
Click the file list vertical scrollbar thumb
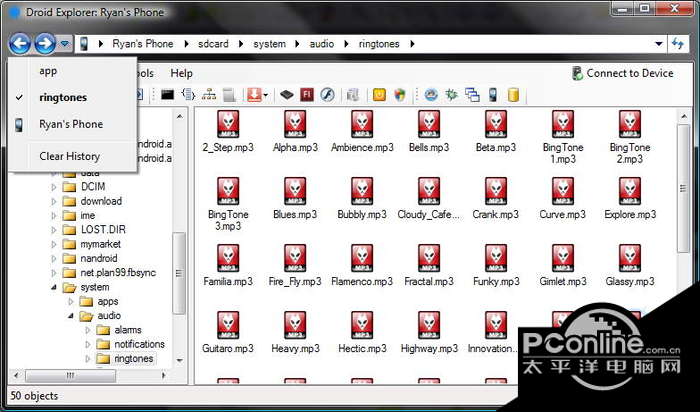684,188
